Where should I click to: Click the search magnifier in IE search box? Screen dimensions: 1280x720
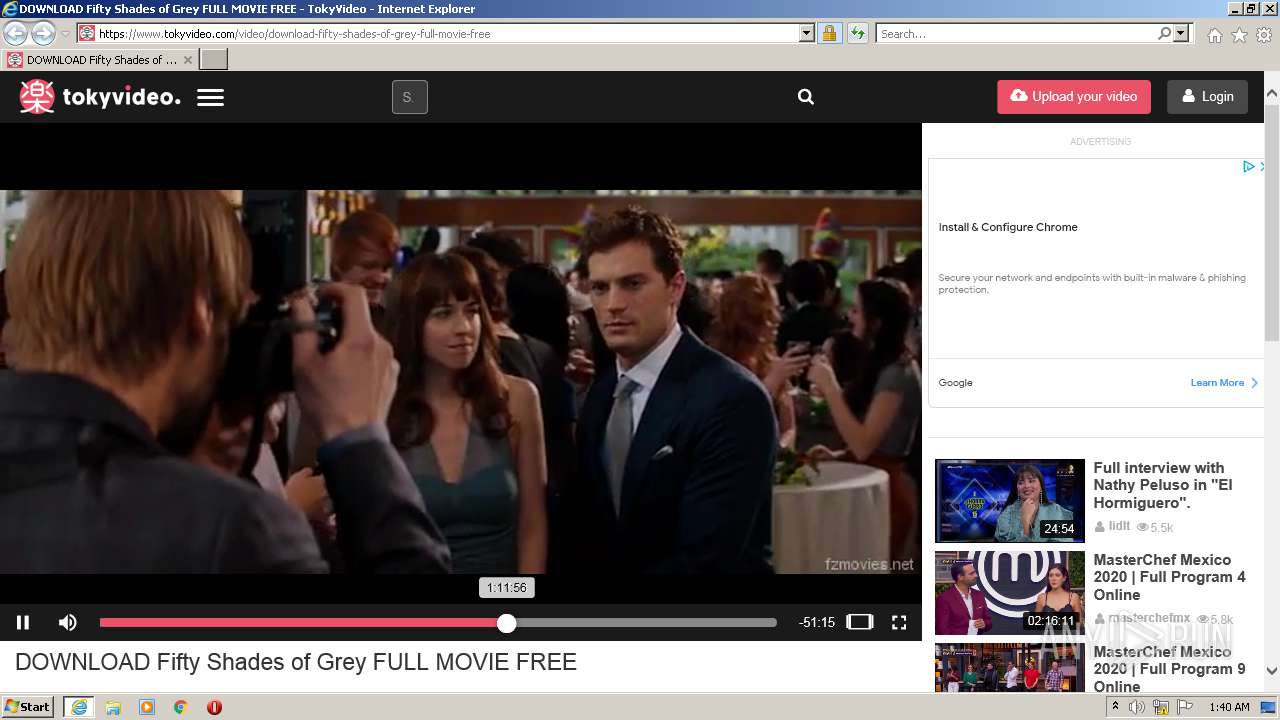(1164, 33)
